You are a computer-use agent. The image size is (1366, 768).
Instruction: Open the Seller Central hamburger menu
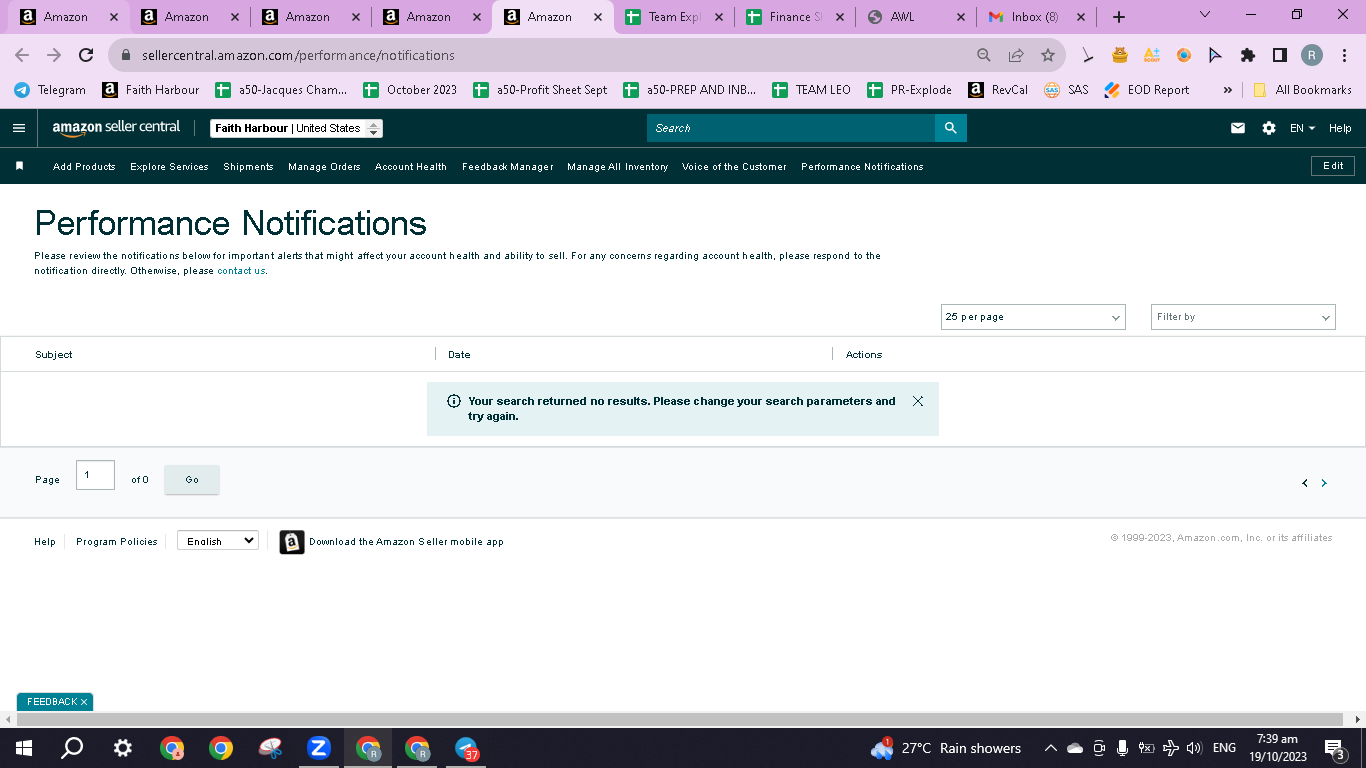pyautogui.click(x=19, y=128)
